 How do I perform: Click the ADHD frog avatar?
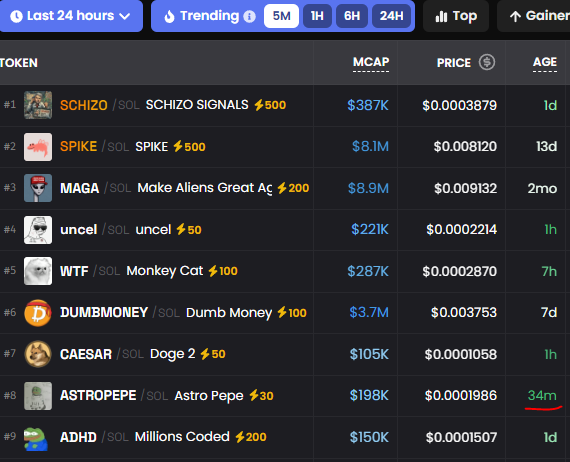36,439
